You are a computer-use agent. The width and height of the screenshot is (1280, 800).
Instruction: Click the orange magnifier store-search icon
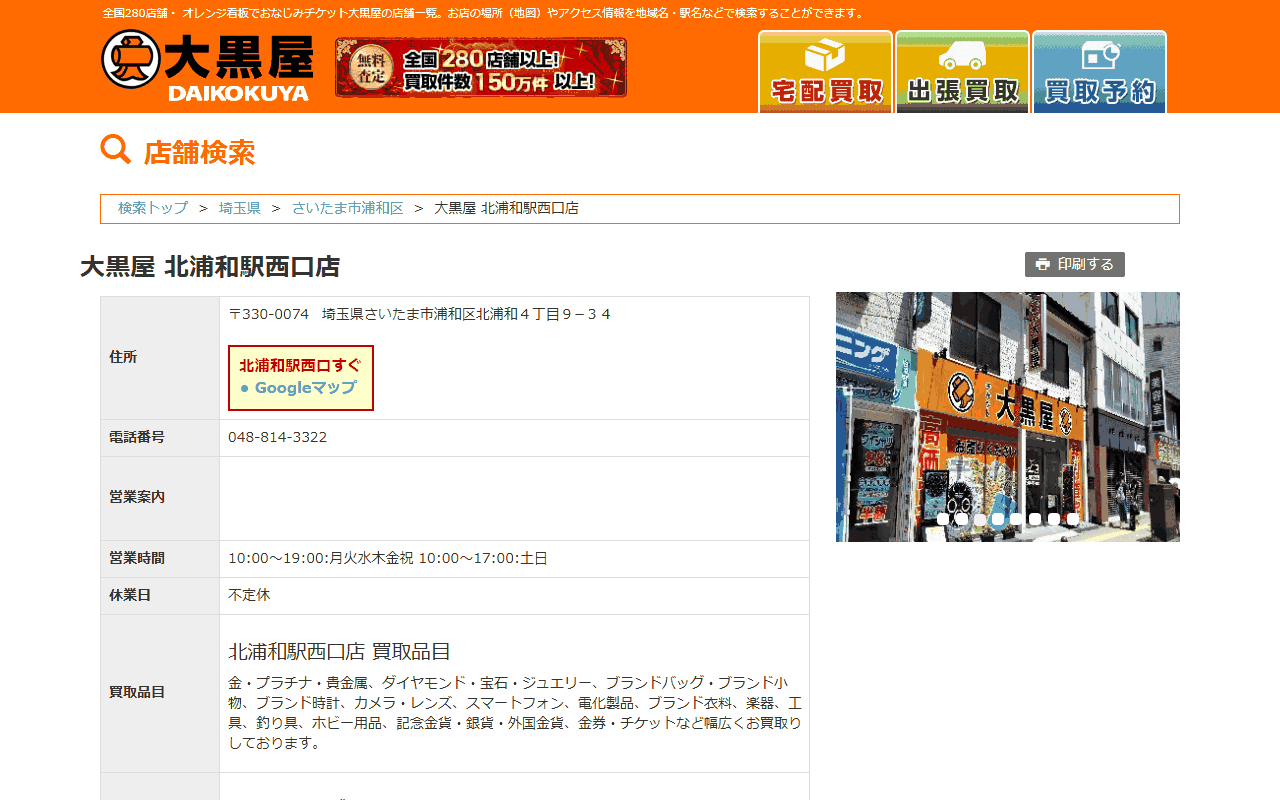(x=116, y=150)
